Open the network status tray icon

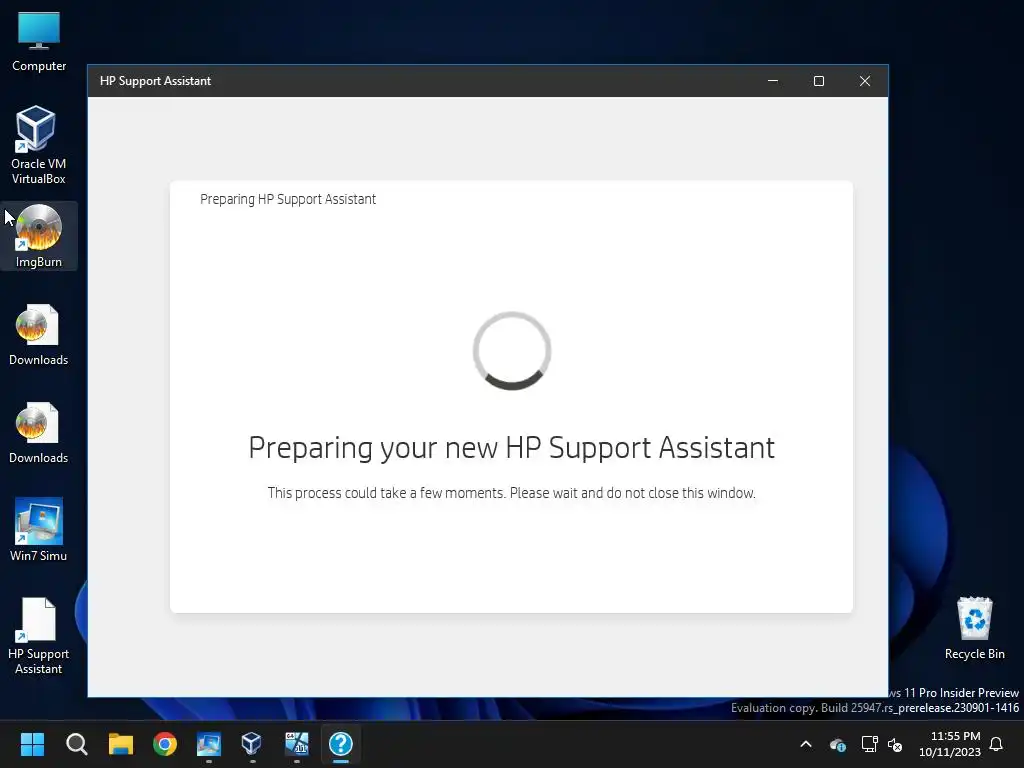coord(869,744)
